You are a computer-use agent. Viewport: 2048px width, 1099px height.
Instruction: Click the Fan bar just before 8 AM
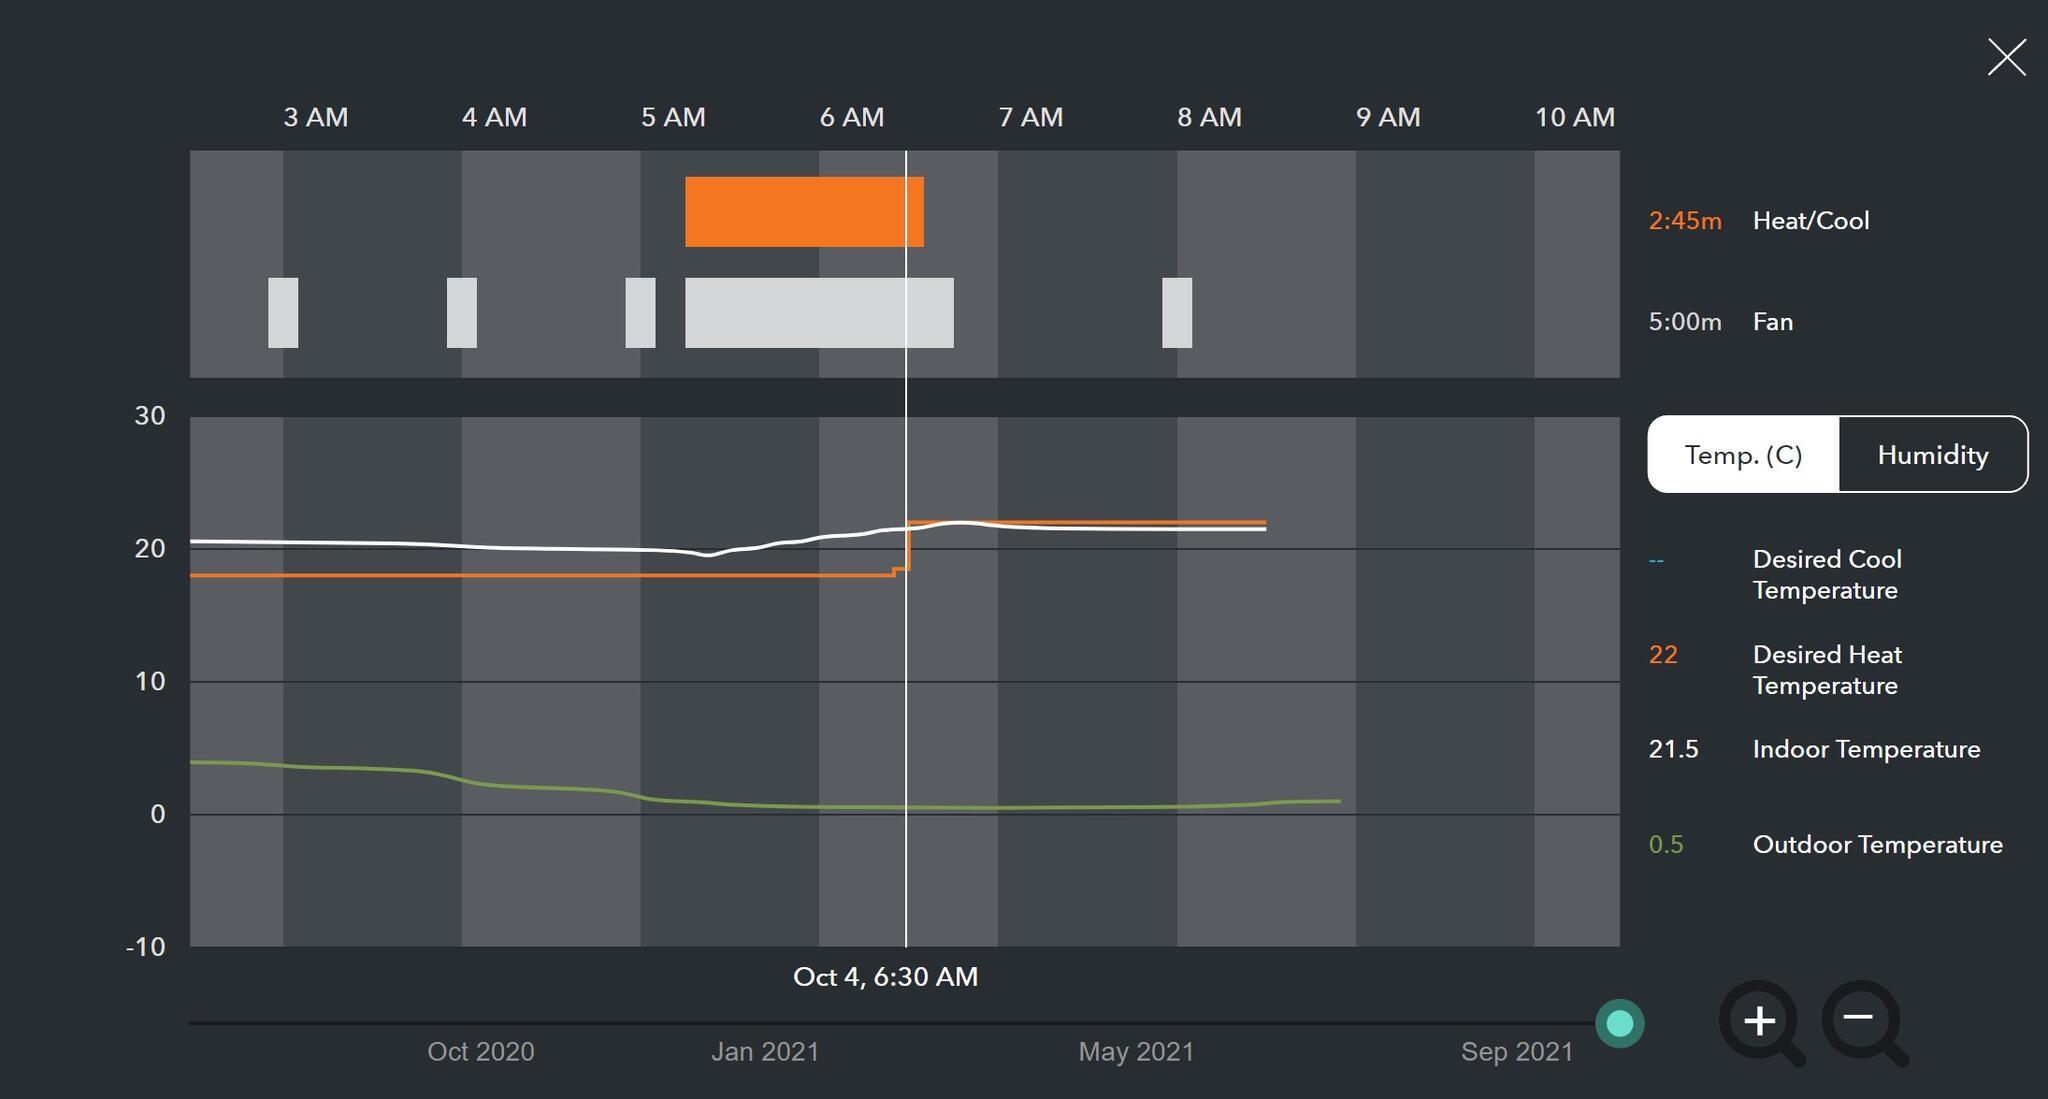[x=1177, y=313]
